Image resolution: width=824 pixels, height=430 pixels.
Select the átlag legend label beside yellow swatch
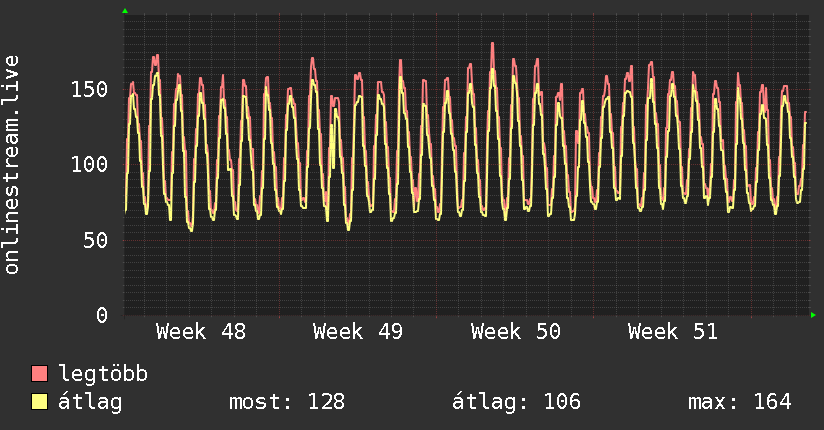90,402
